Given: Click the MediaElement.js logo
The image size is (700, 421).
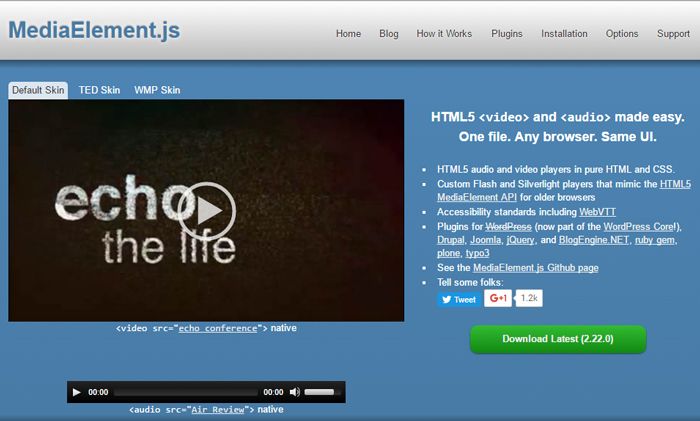Looking at the screenshot, I should tap(94, 30).
